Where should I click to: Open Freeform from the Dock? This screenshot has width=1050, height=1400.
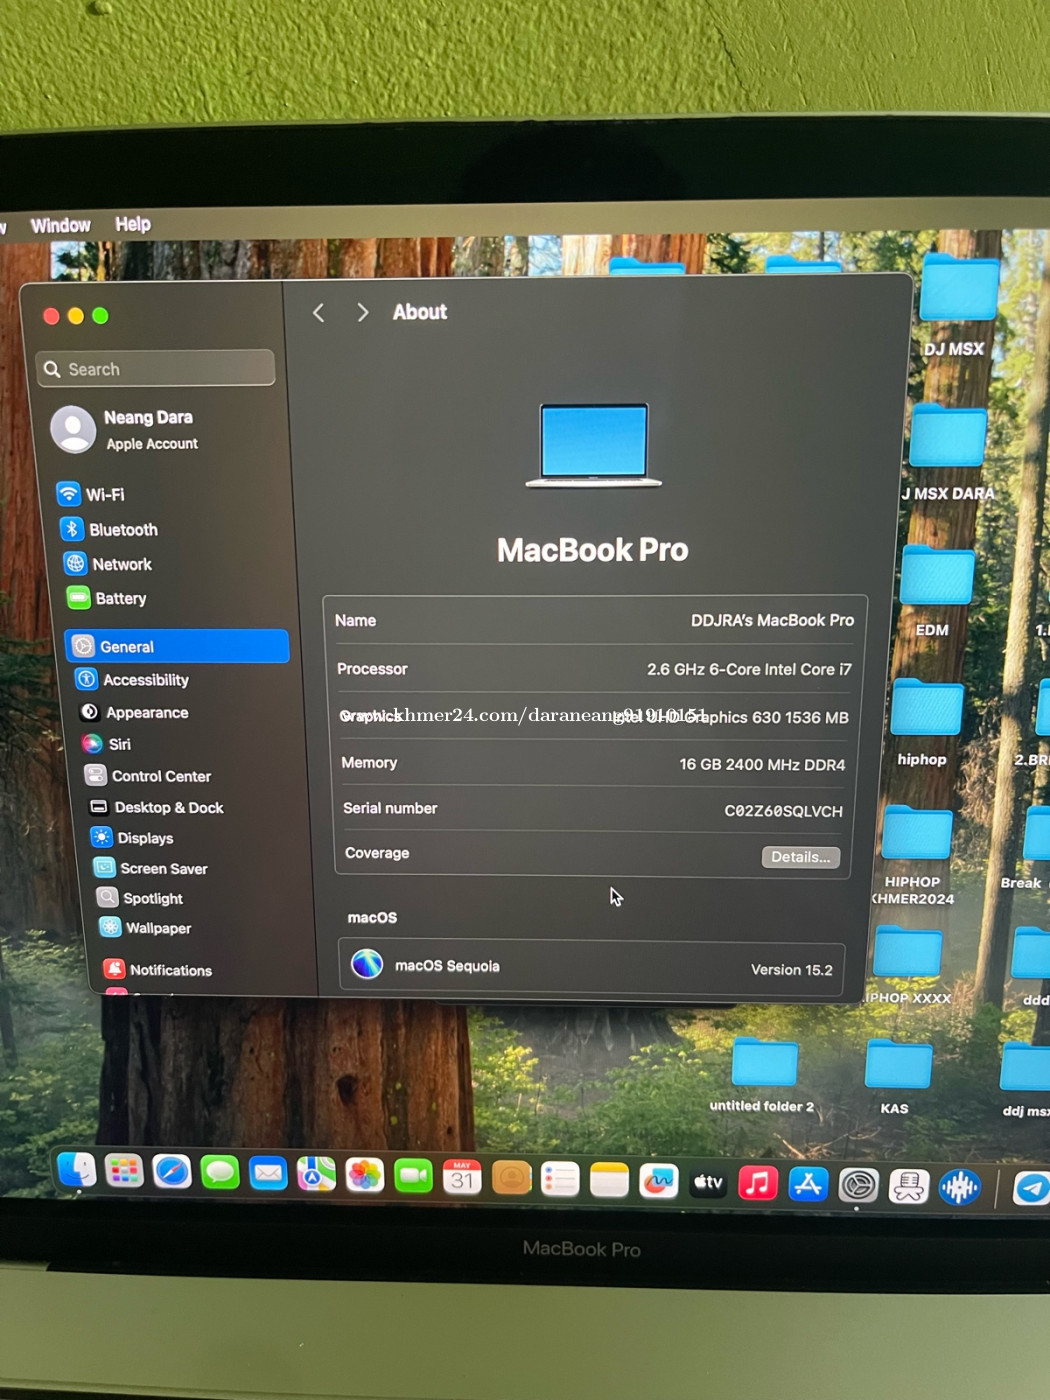pyautogui.click(x=659, y=1182)
